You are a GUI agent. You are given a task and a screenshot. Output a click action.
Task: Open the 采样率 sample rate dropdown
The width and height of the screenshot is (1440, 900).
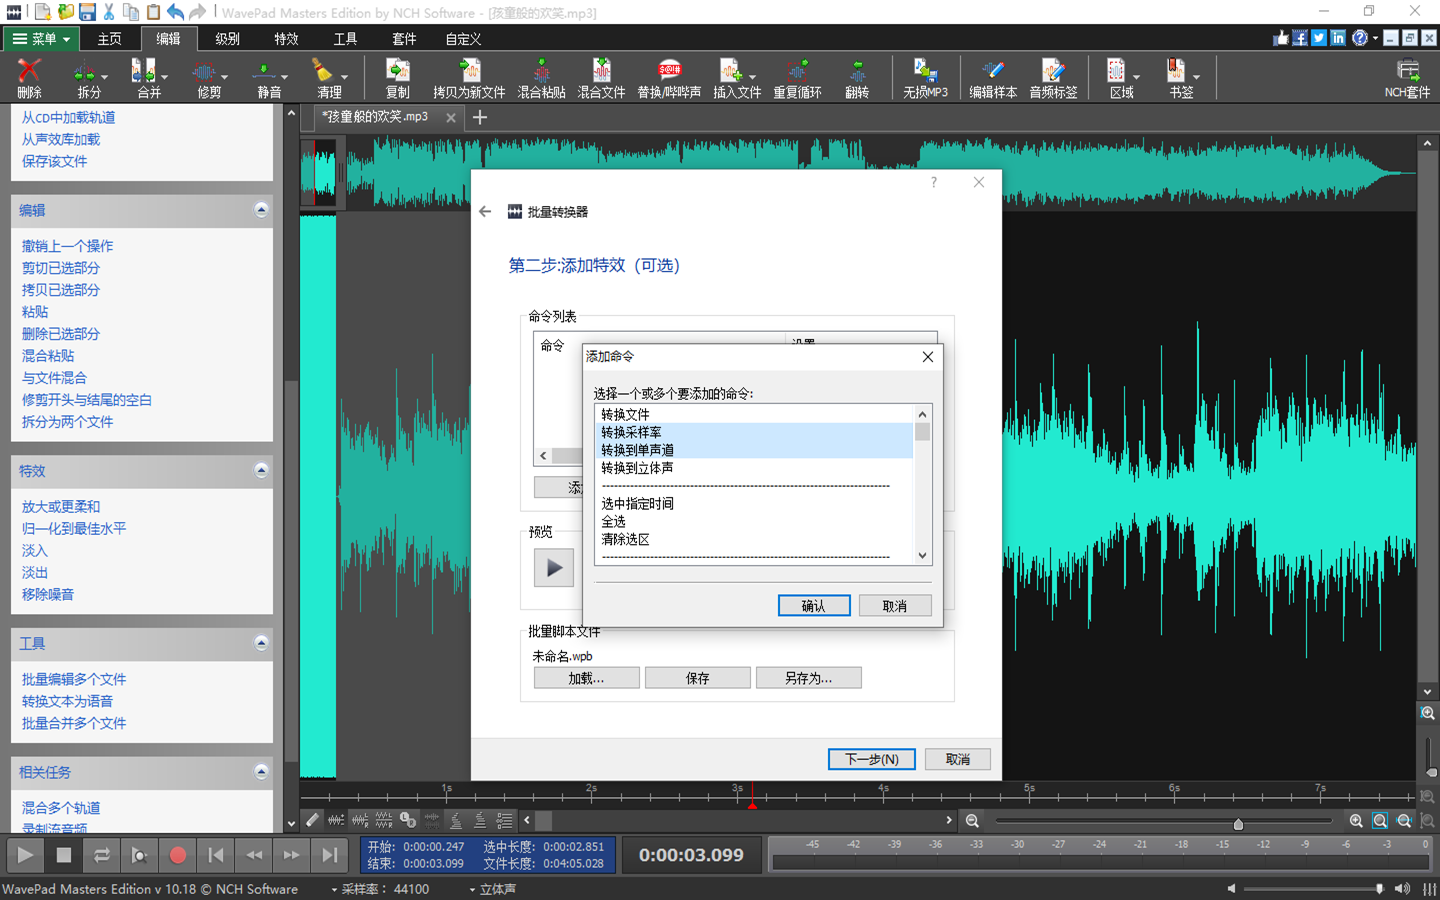point(333,889)
